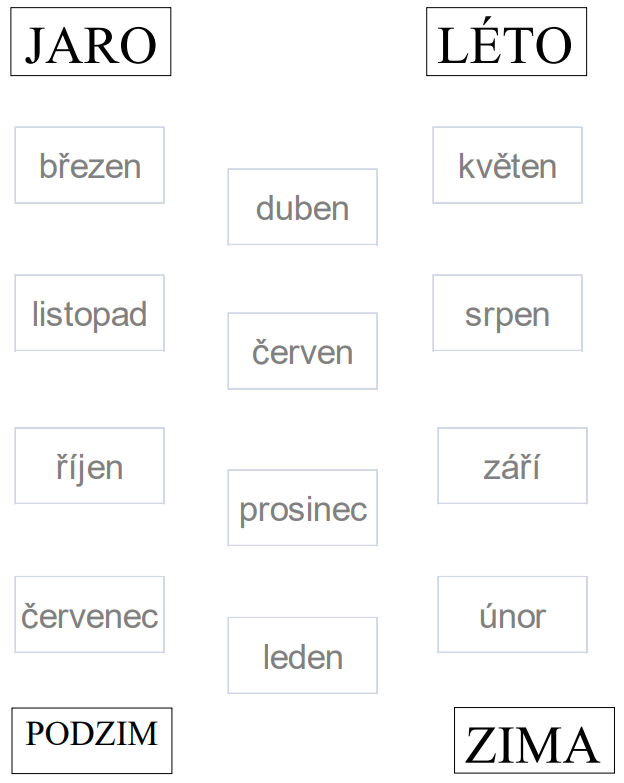Select the duben month card
This screenshot has width=624, height=783.
pos(303,207)
